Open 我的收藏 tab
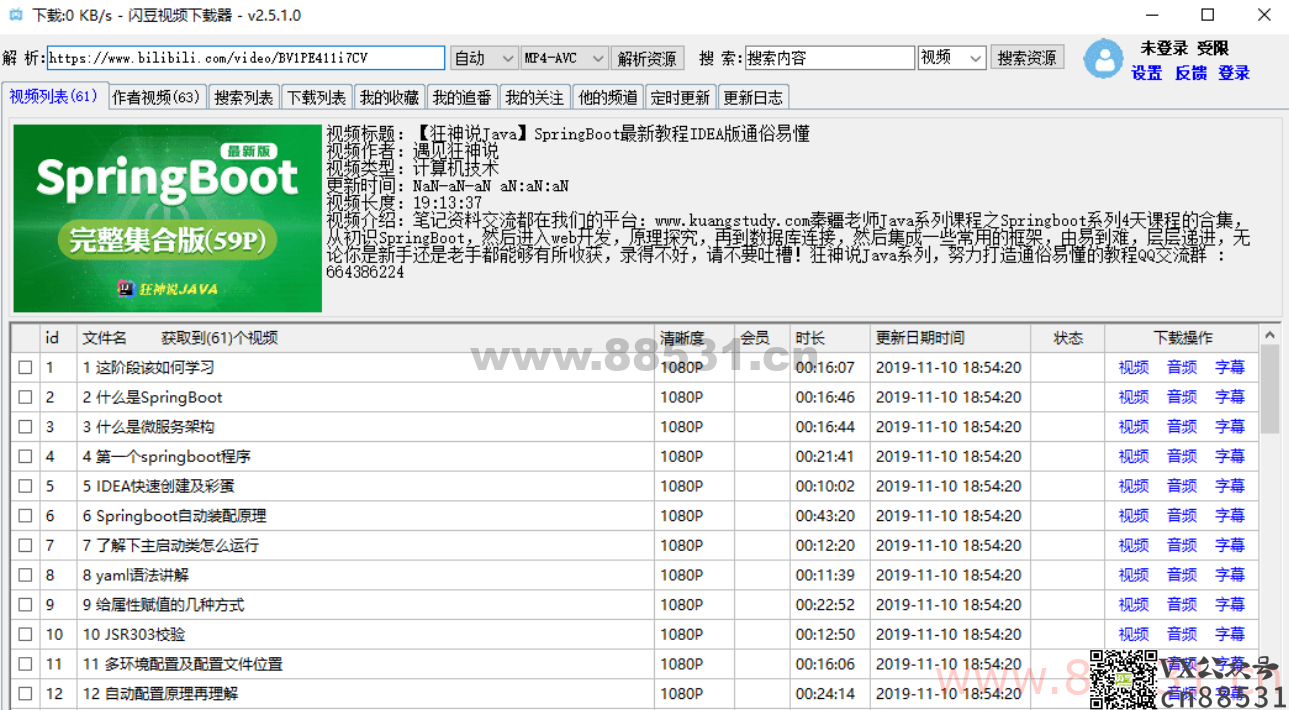The height and width of the screenshot is (710, 1289). pos(389,97)
